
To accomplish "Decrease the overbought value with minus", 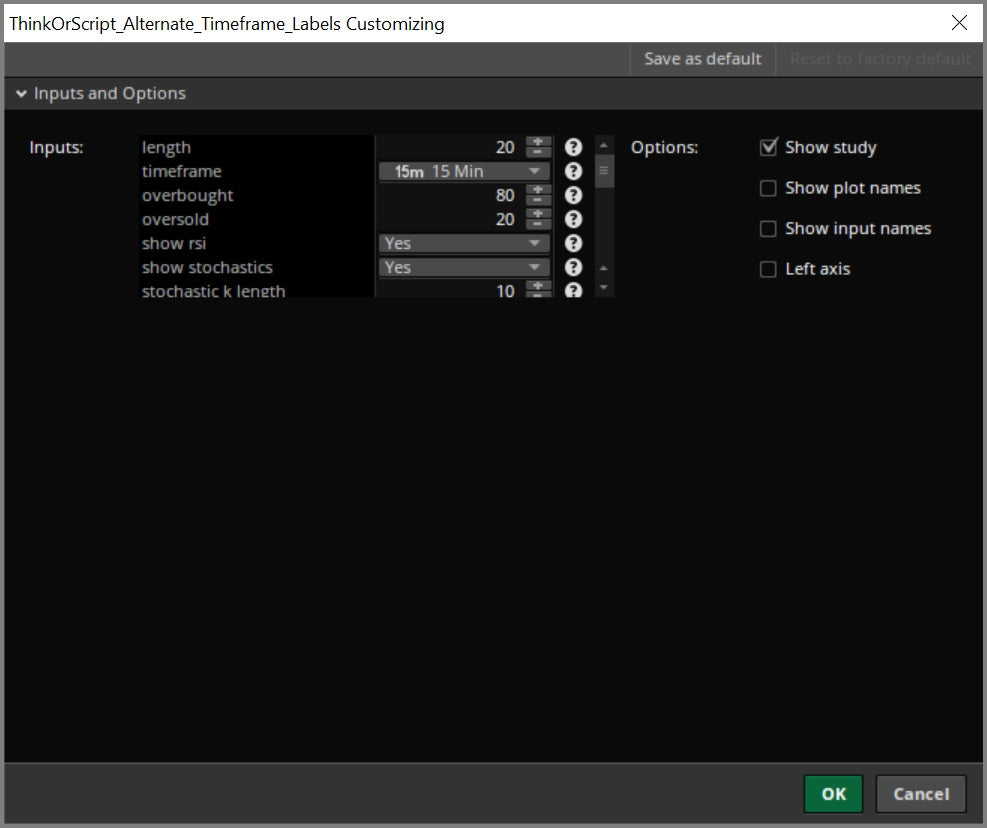I will point(538,200).
